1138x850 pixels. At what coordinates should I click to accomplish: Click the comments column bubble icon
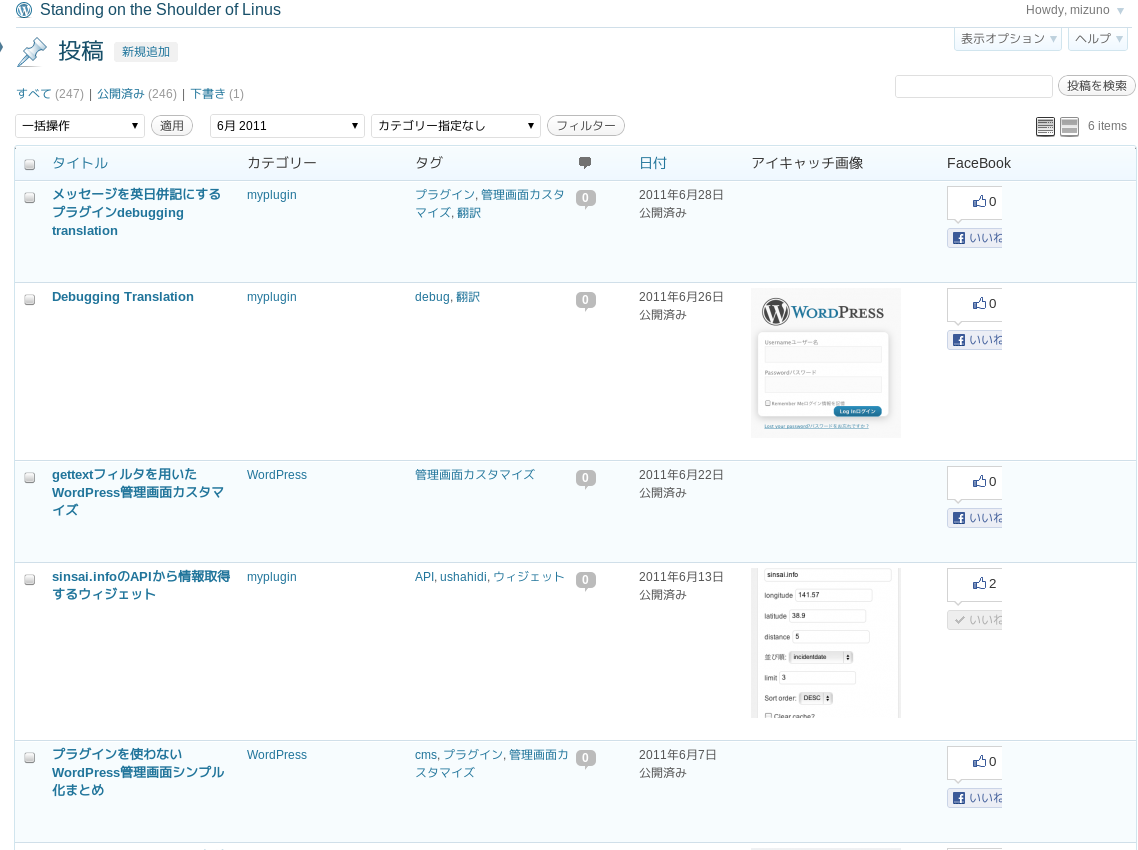point(584,163)
